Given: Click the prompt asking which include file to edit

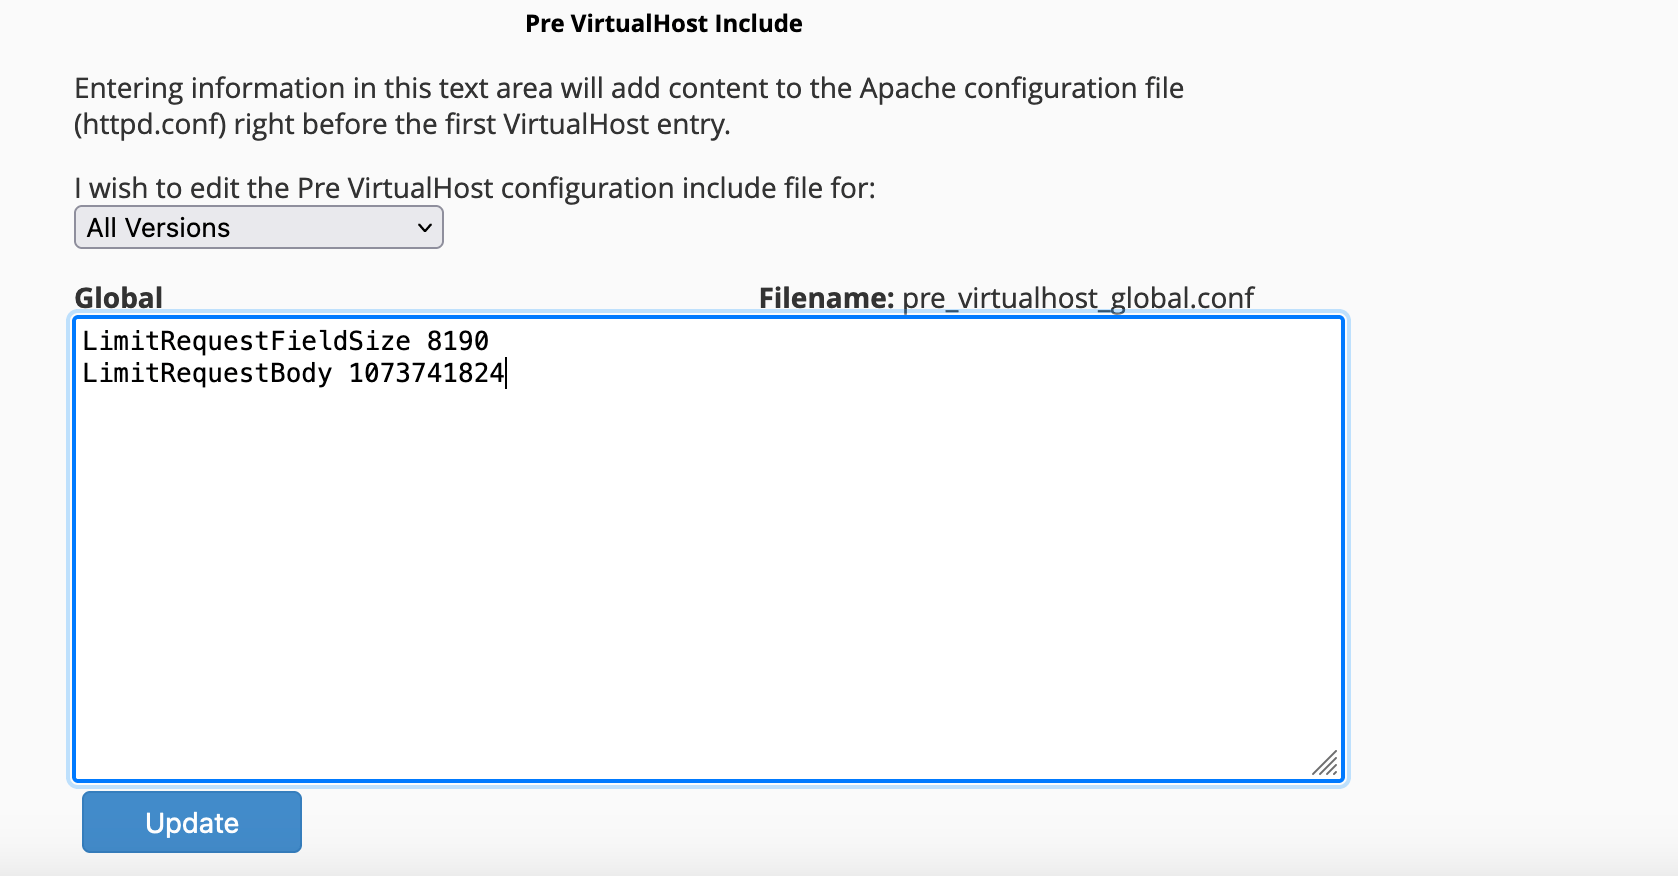Looking at the screenshot, I should 474,187.
